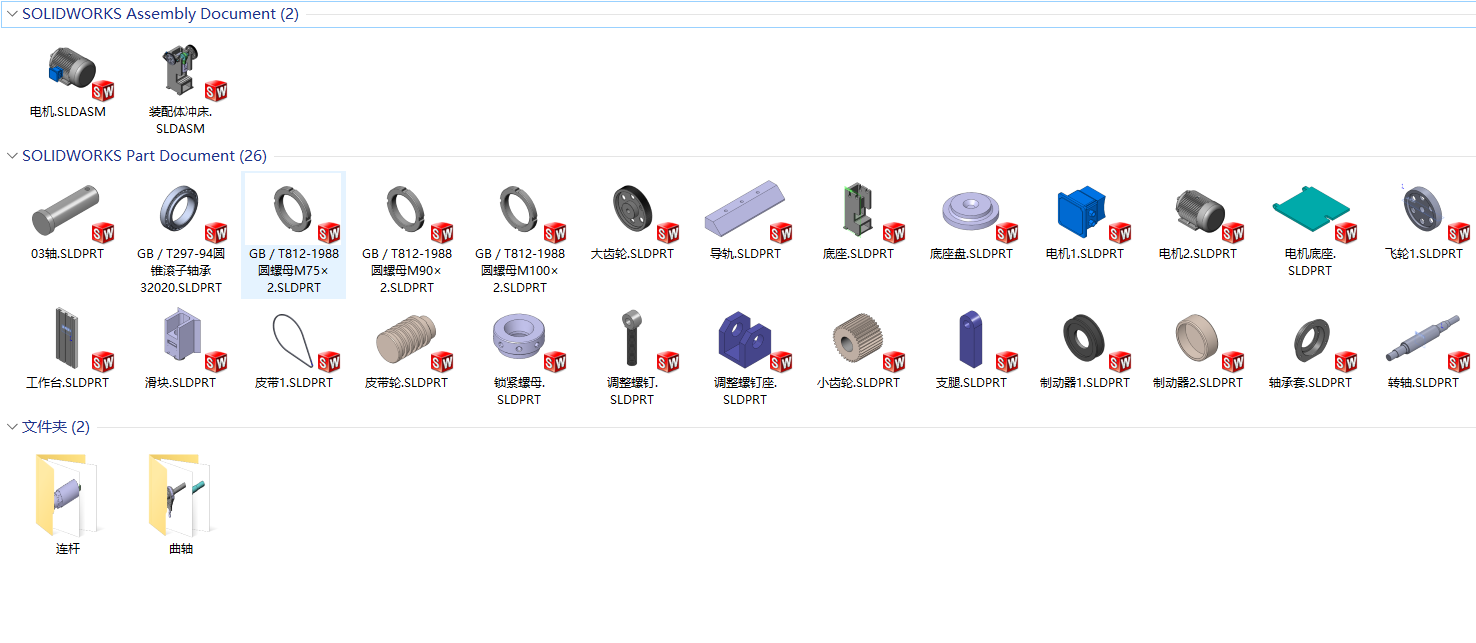Collapse the SOLIDWORKS Assembly Document group

click(11, 14)
